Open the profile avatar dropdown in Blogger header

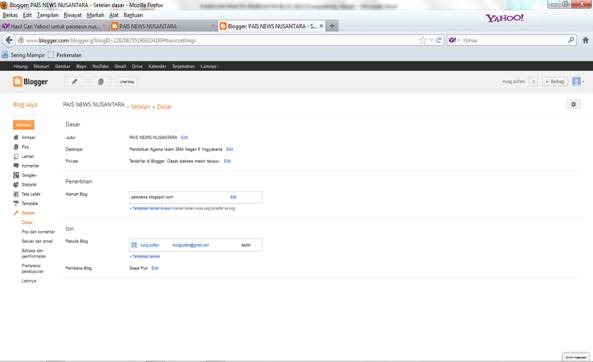click(578, 81)
